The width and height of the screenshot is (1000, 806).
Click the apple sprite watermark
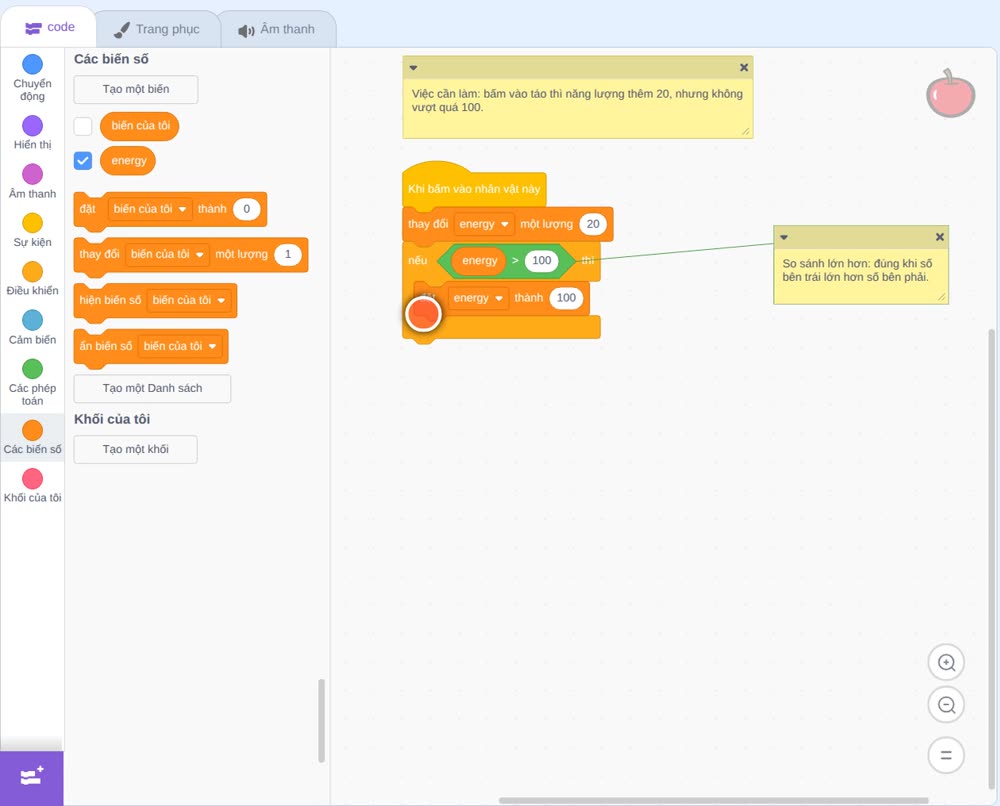(951, 94)
